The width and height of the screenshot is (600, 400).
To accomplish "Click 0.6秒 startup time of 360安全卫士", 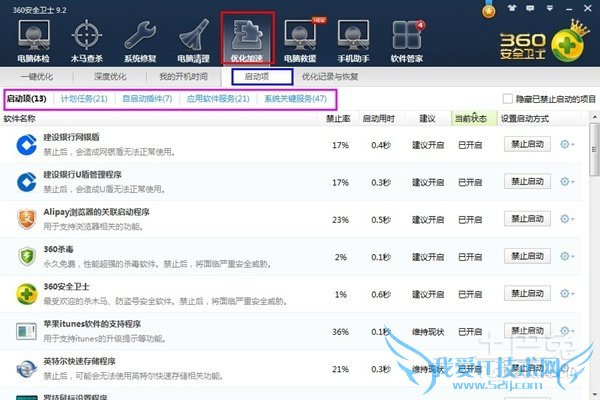I will click(381, 295).
